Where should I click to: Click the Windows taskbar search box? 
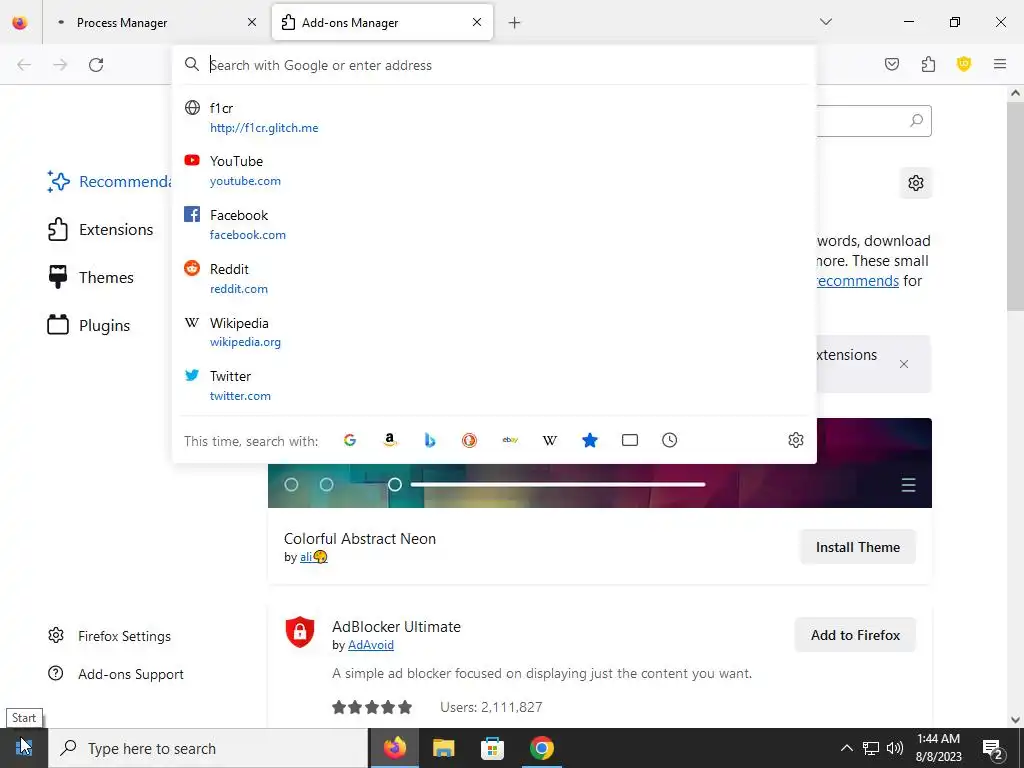click(208, 748)
